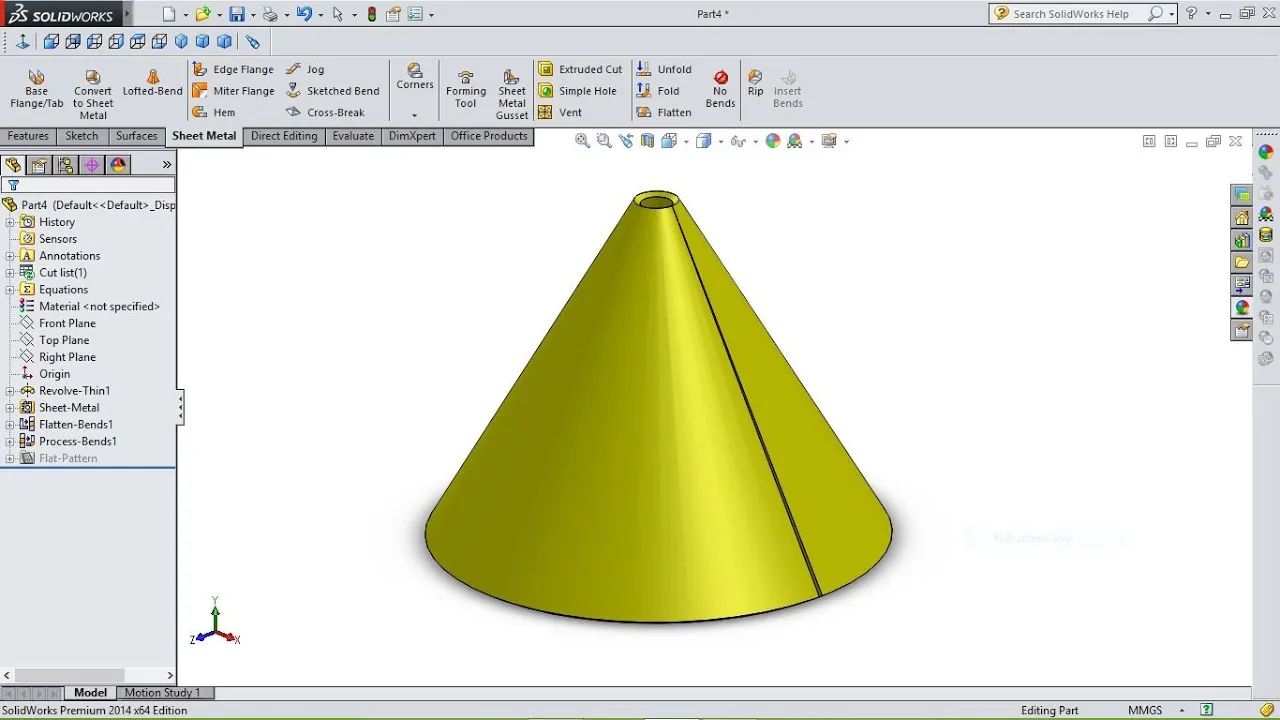Expand the manager panel chevron

click(167, 165)
